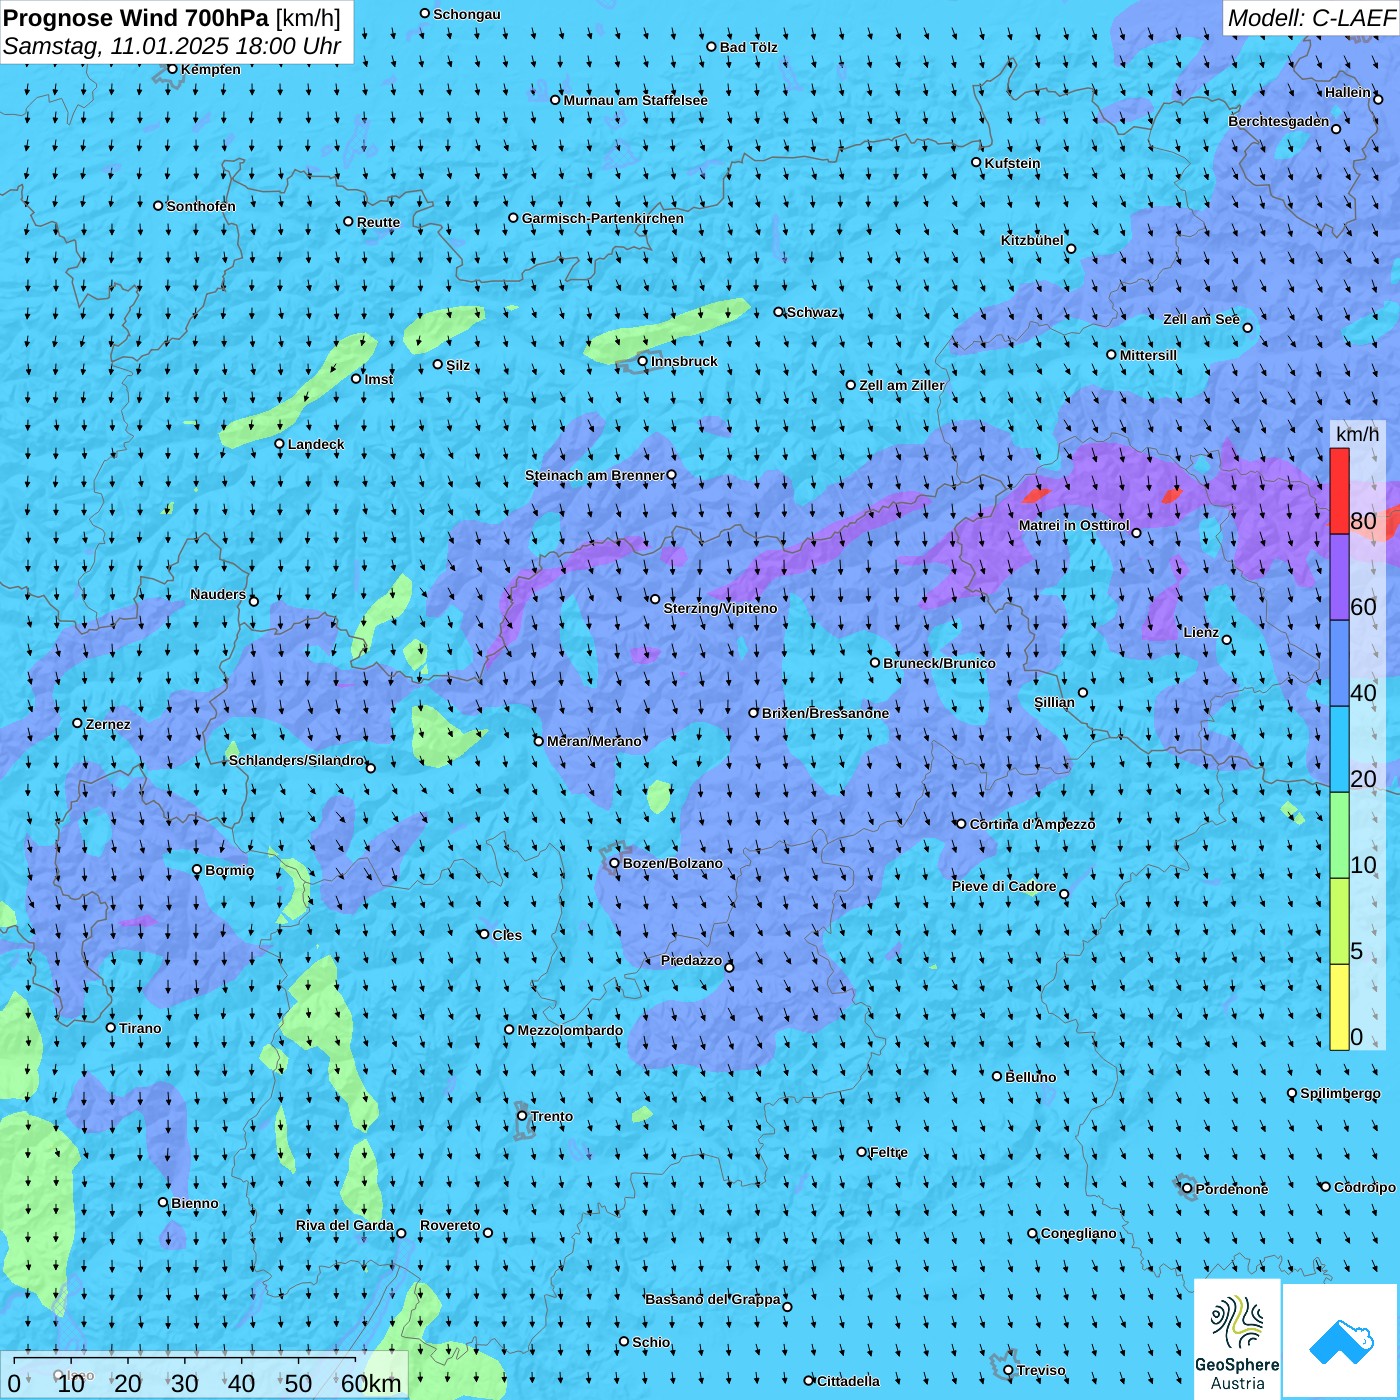1400x1400 pixels.
Task: Click the Bozen/Bolzano city marker
Action: (615, 863)
